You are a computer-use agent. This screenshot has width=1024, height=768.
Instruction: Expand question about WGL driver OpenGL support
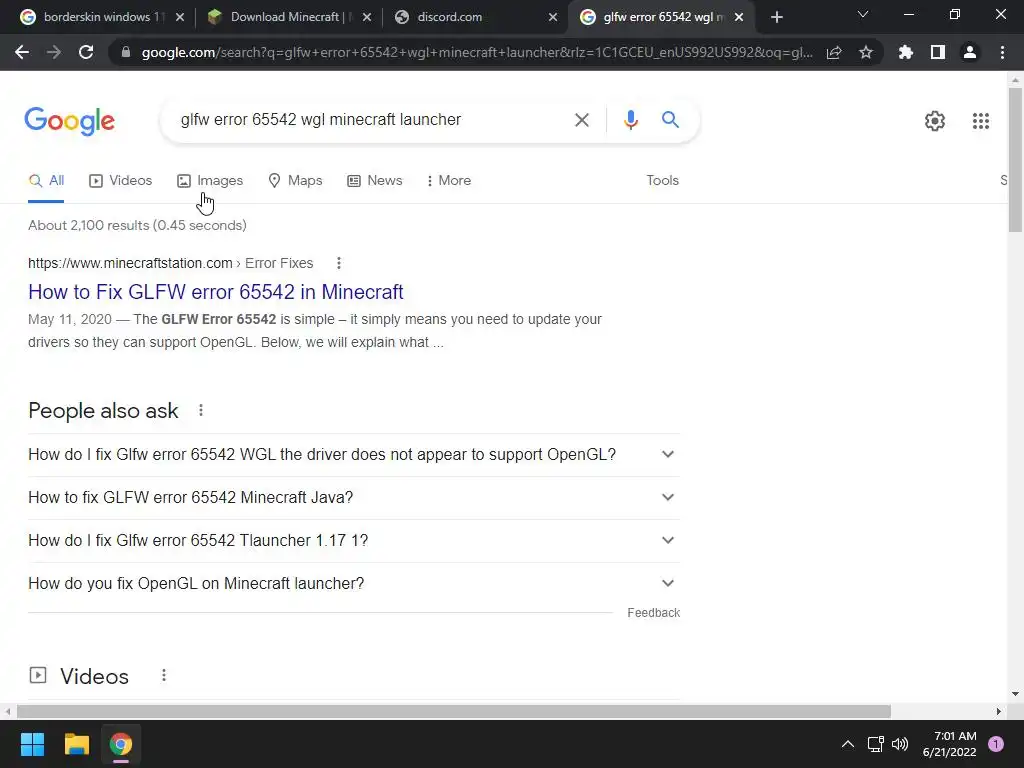354,455
